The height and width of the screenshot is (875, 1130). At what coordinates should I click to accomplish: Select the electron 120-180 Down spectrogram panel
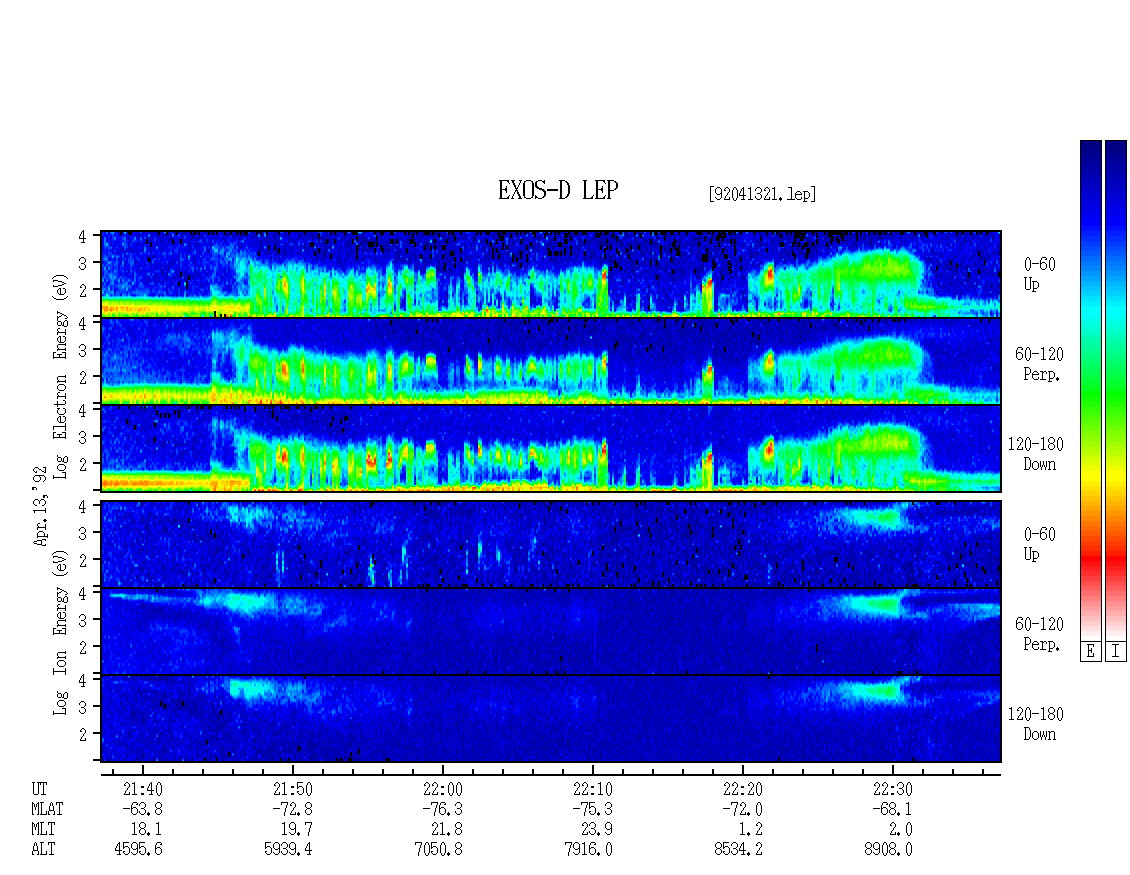point(551,448)
